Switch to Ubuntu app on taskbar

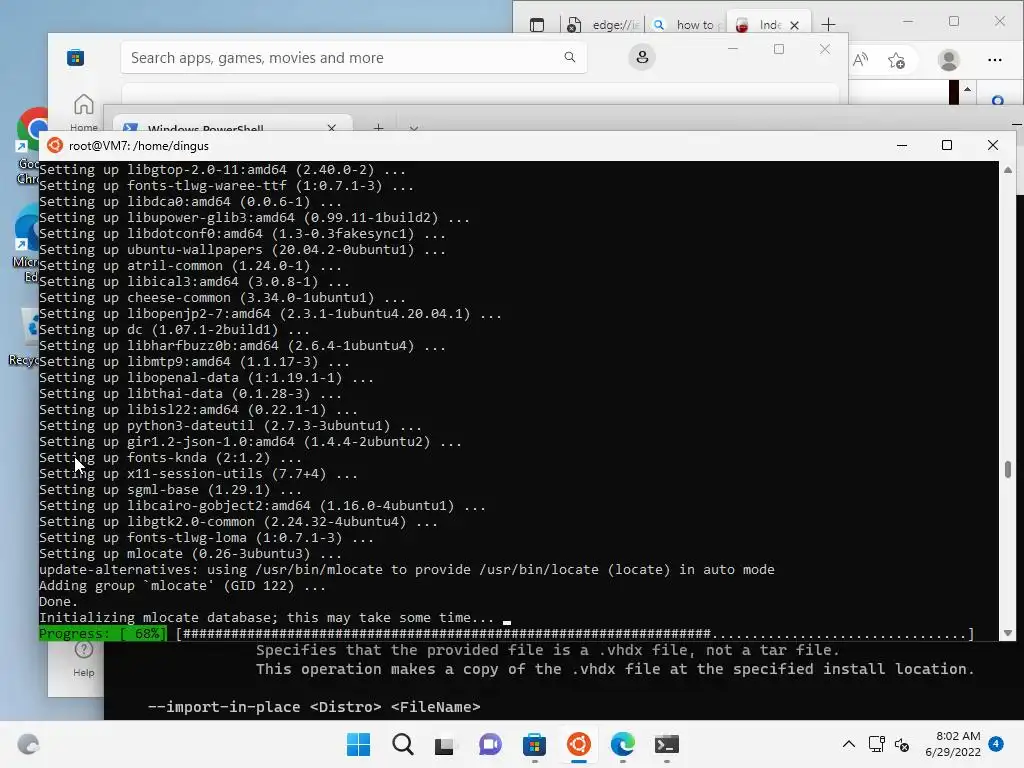tap(579, 744)
